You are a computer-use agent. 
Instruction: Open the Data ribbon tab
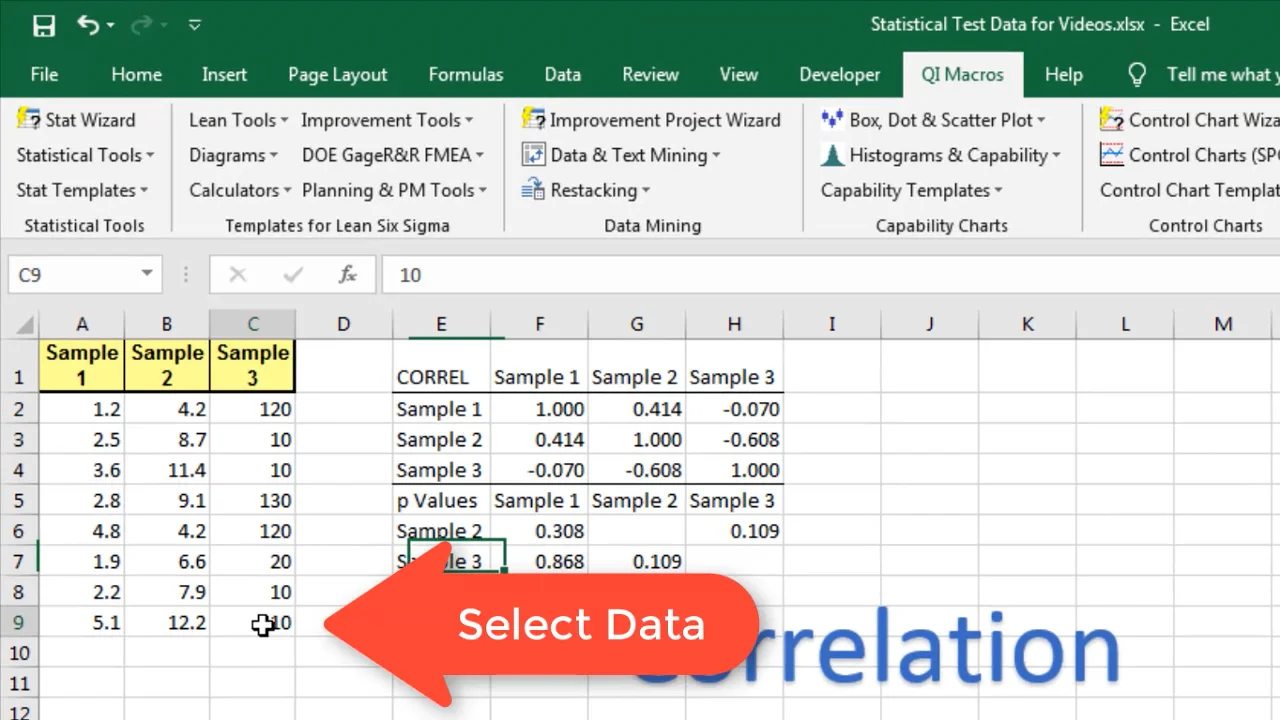[563, 75]
